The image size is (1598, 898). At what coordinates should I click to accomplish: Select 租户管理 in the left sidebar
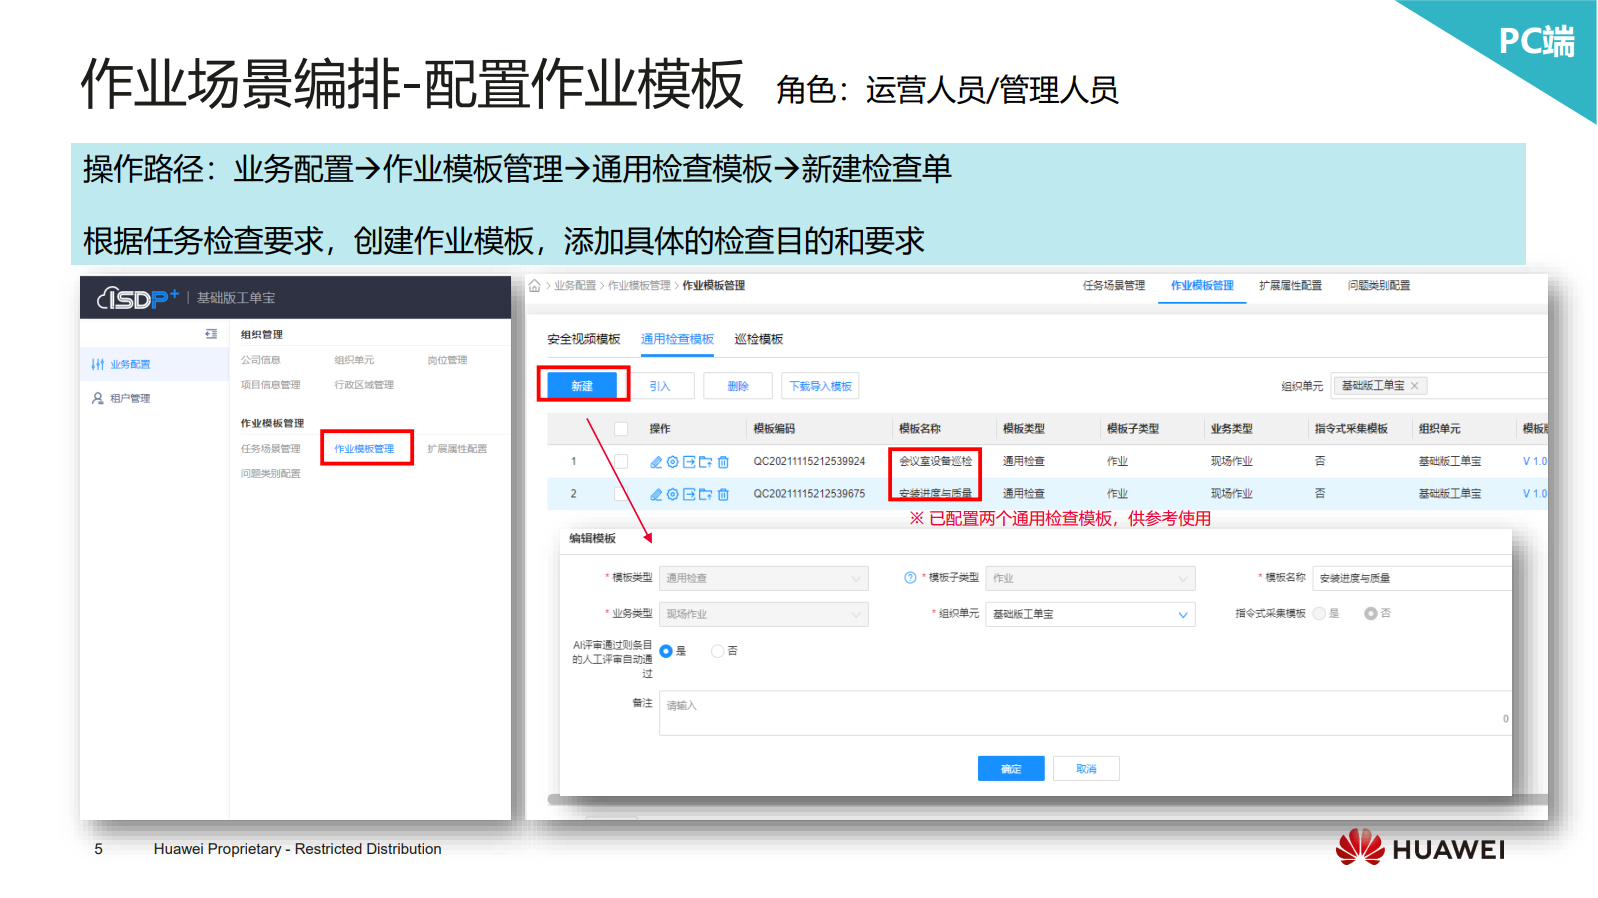pyautogui.click(x=155, y=398)
